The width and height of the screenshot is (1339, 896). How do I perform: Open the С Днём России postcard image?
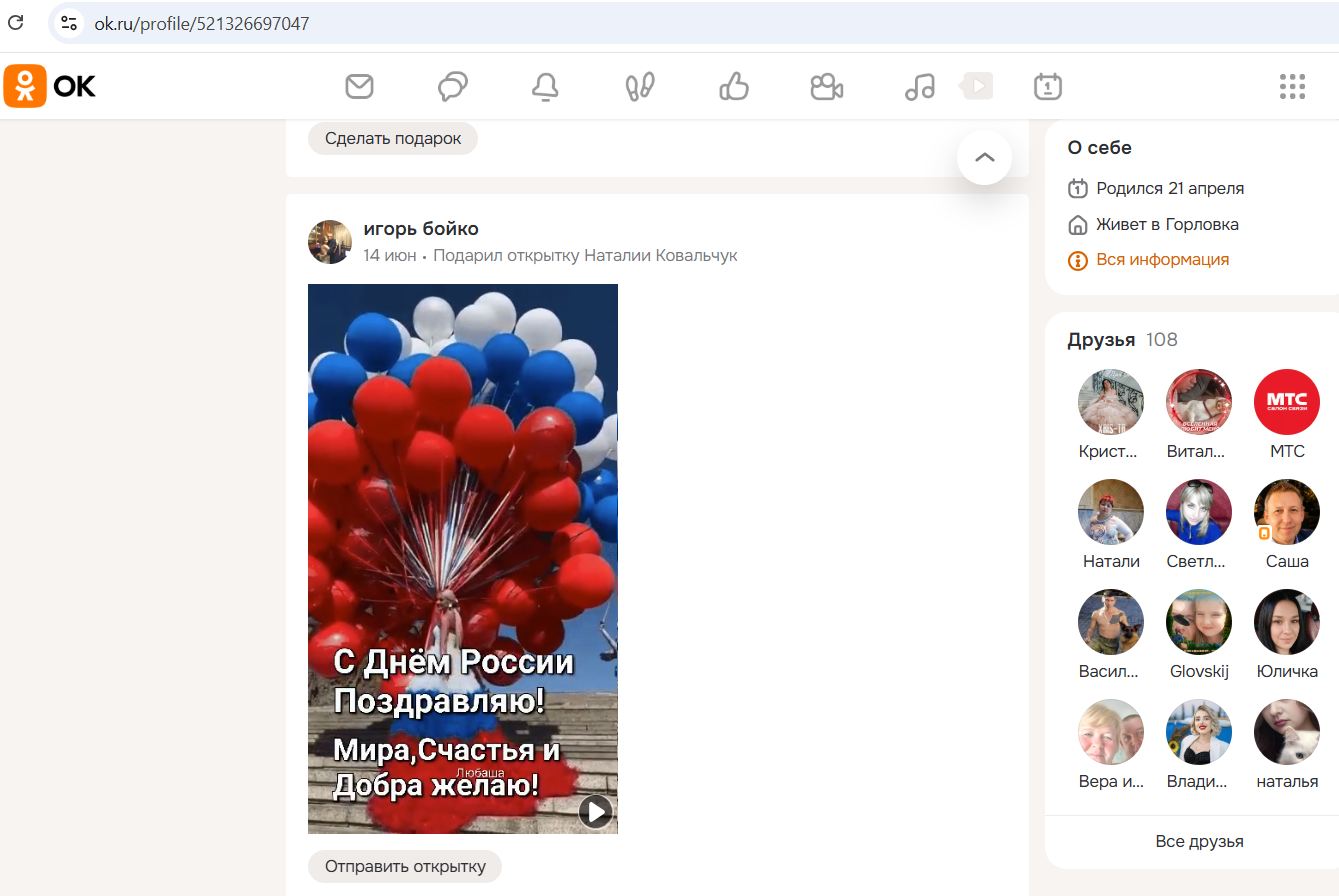click(x=463, y=558)
